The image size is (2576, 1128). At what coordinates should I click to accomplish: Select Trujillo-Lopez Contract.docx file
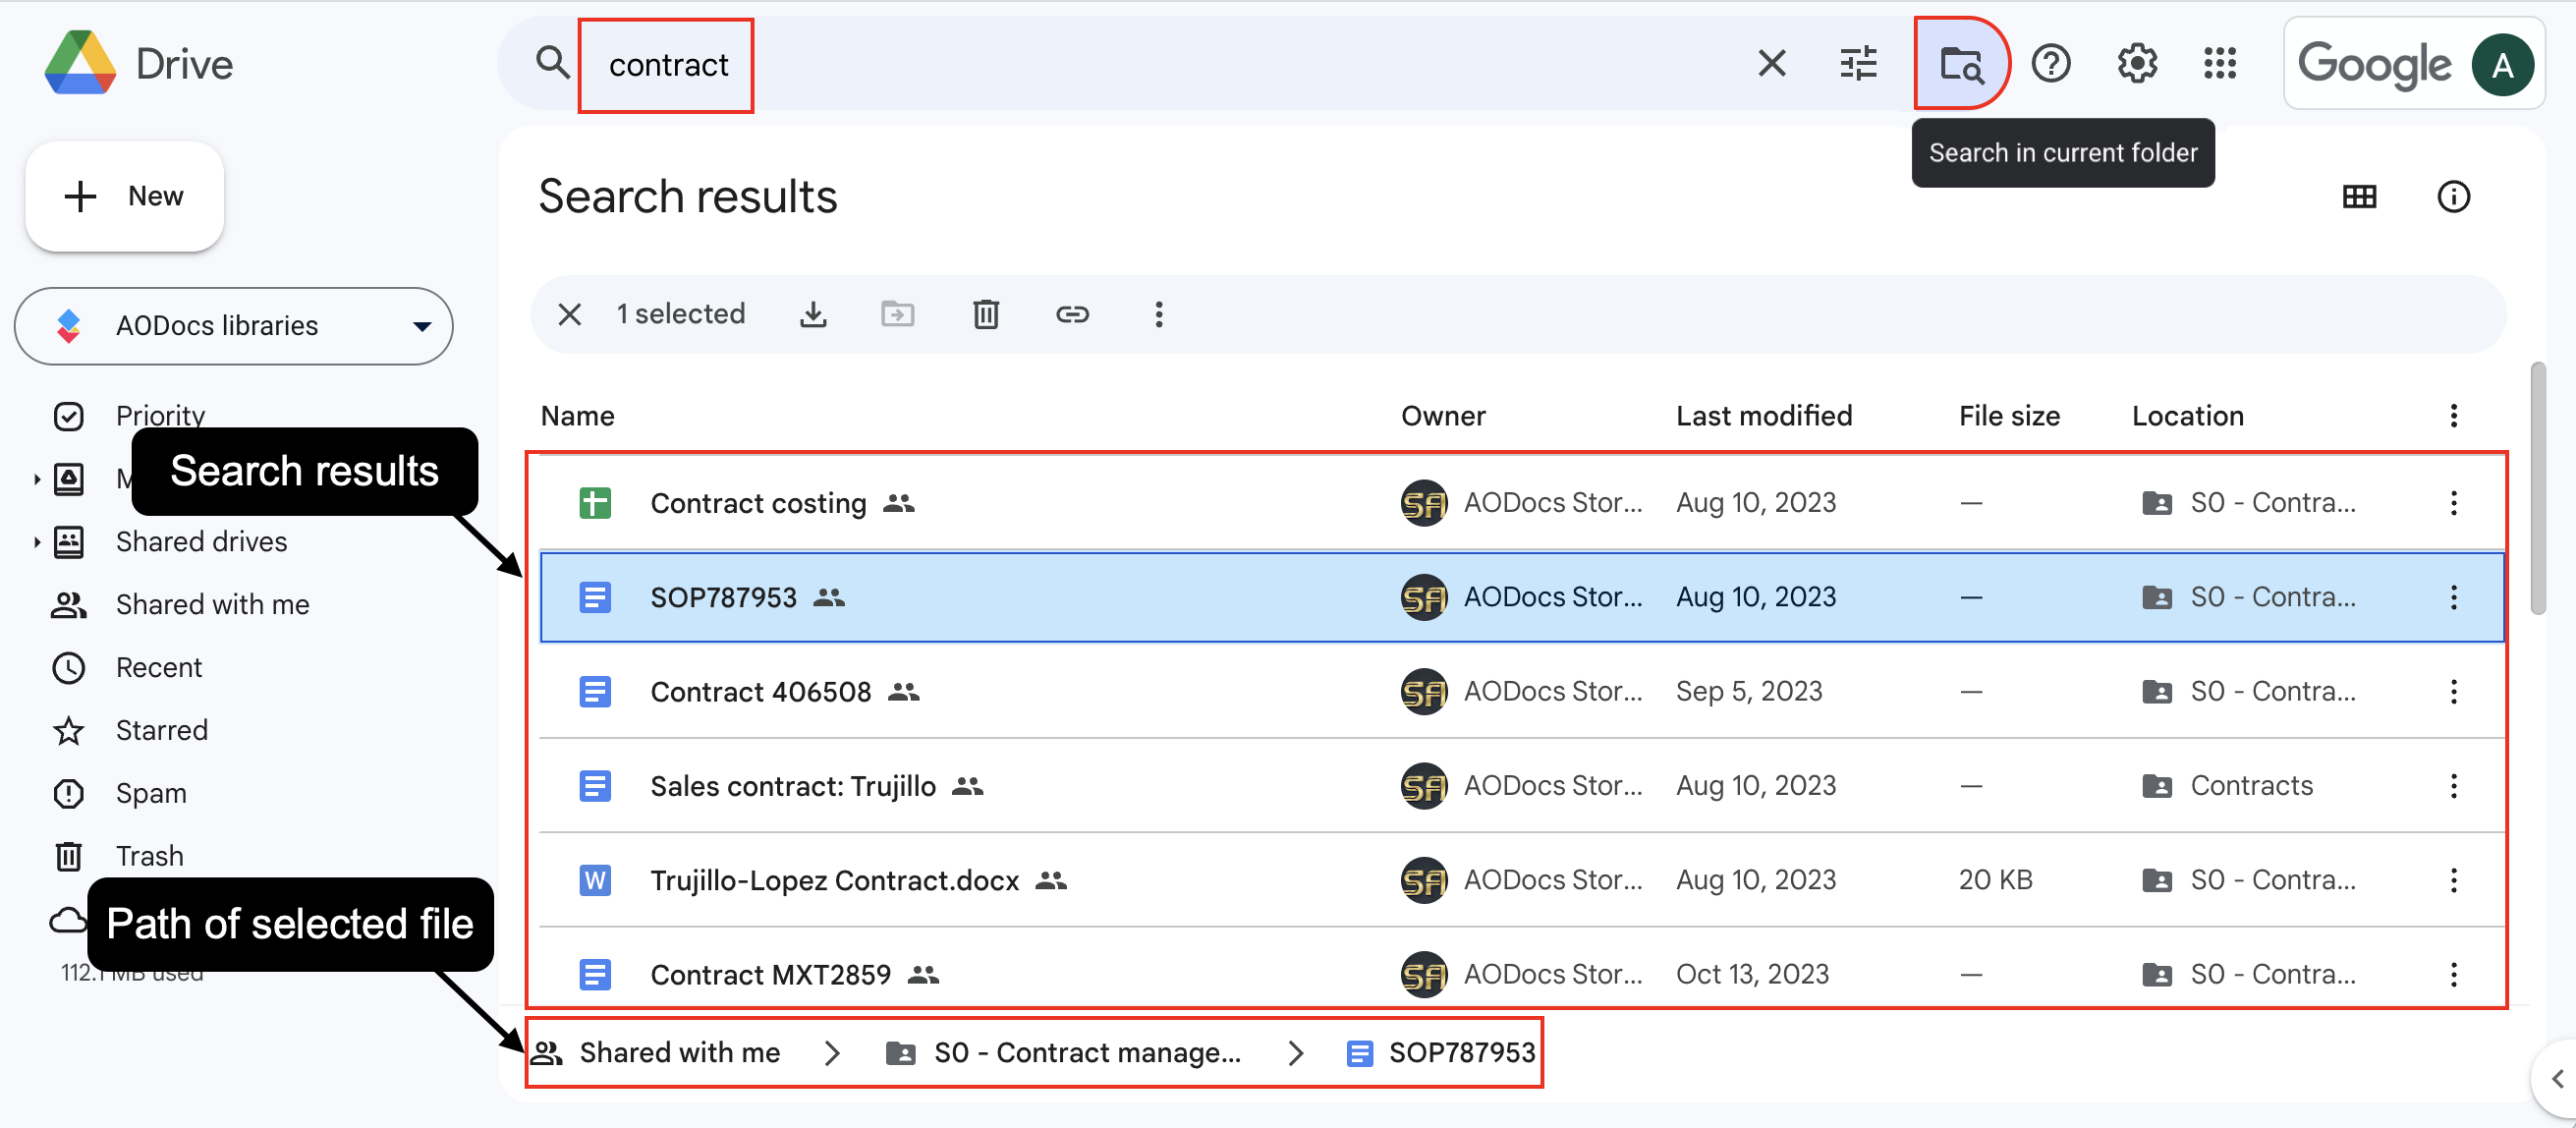pos(1522,880)
